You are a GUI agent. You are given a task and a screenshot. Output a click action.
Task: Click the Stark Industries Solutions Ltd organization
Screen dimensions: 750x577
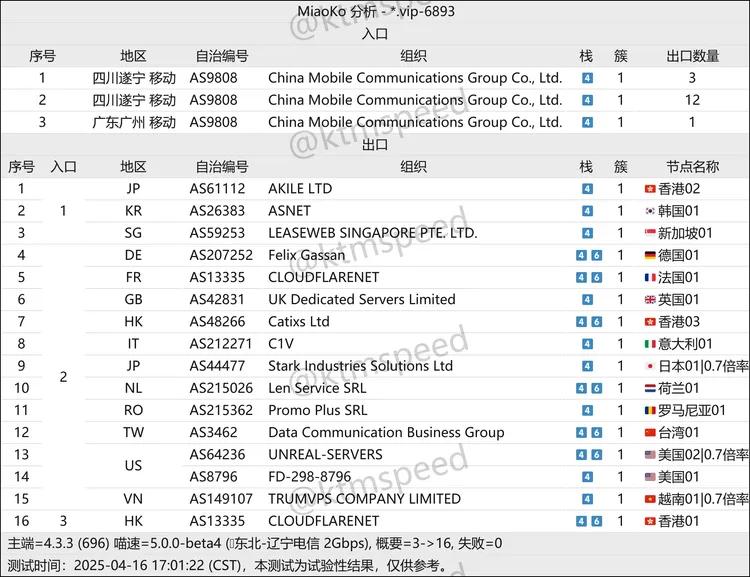[360, 366]
